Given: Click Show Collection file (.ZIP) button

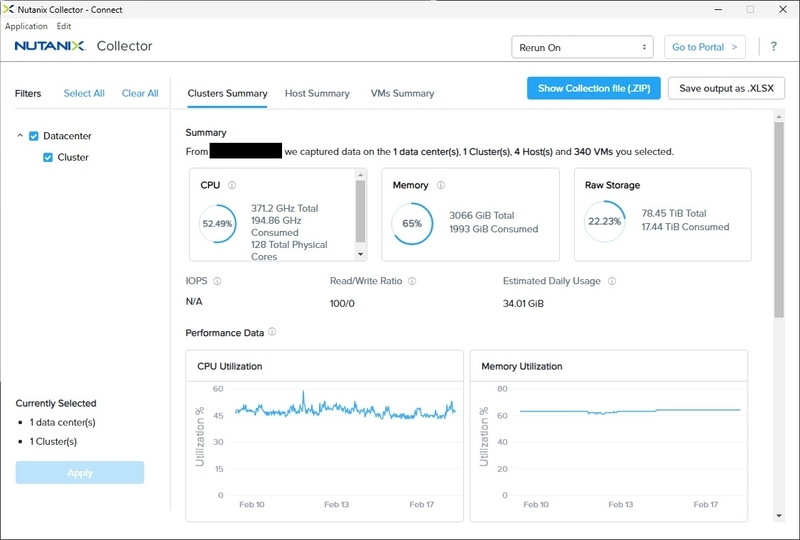Looking at the screenshot, I should (x=593, y=88).
